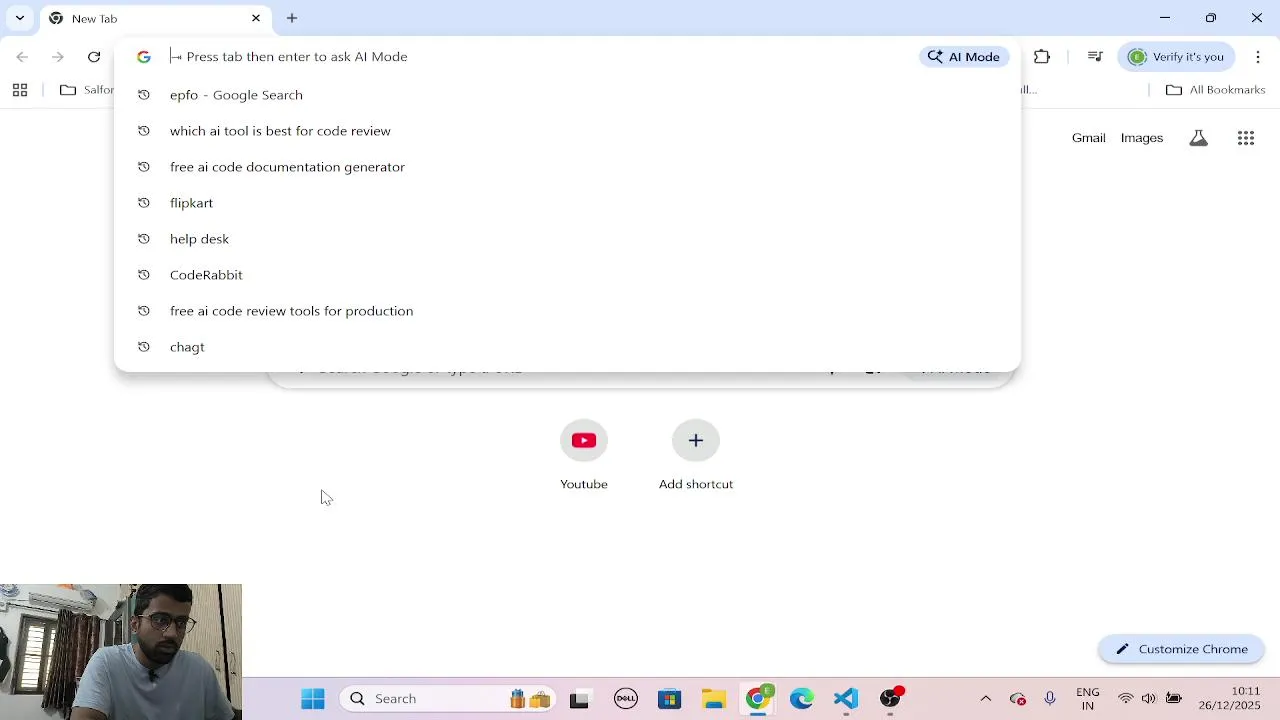Select the epfo - Google Search suggestion
Screen dimensions: 1280x720
[x=567, y=95]
